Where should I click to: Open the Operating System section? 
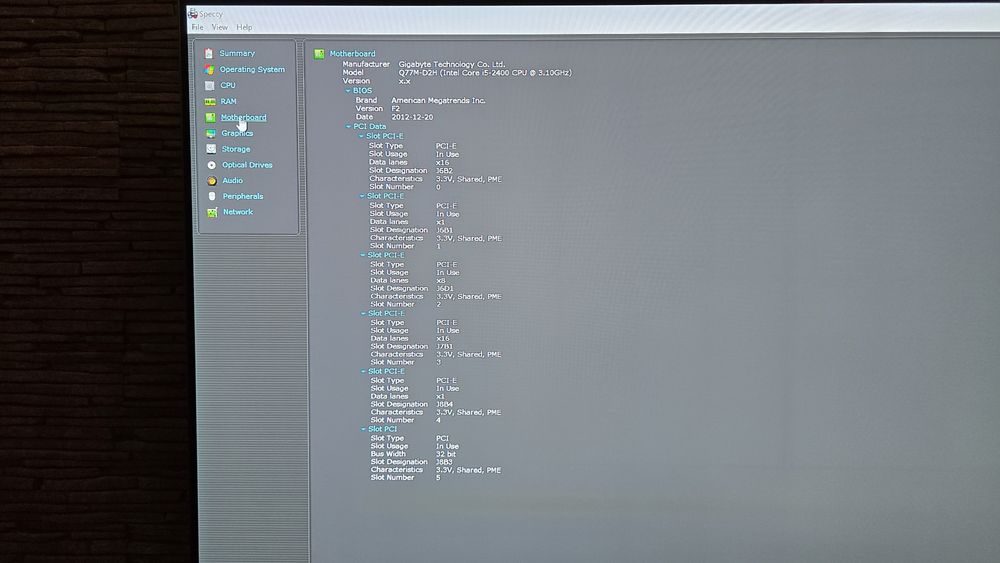(253, 69)
